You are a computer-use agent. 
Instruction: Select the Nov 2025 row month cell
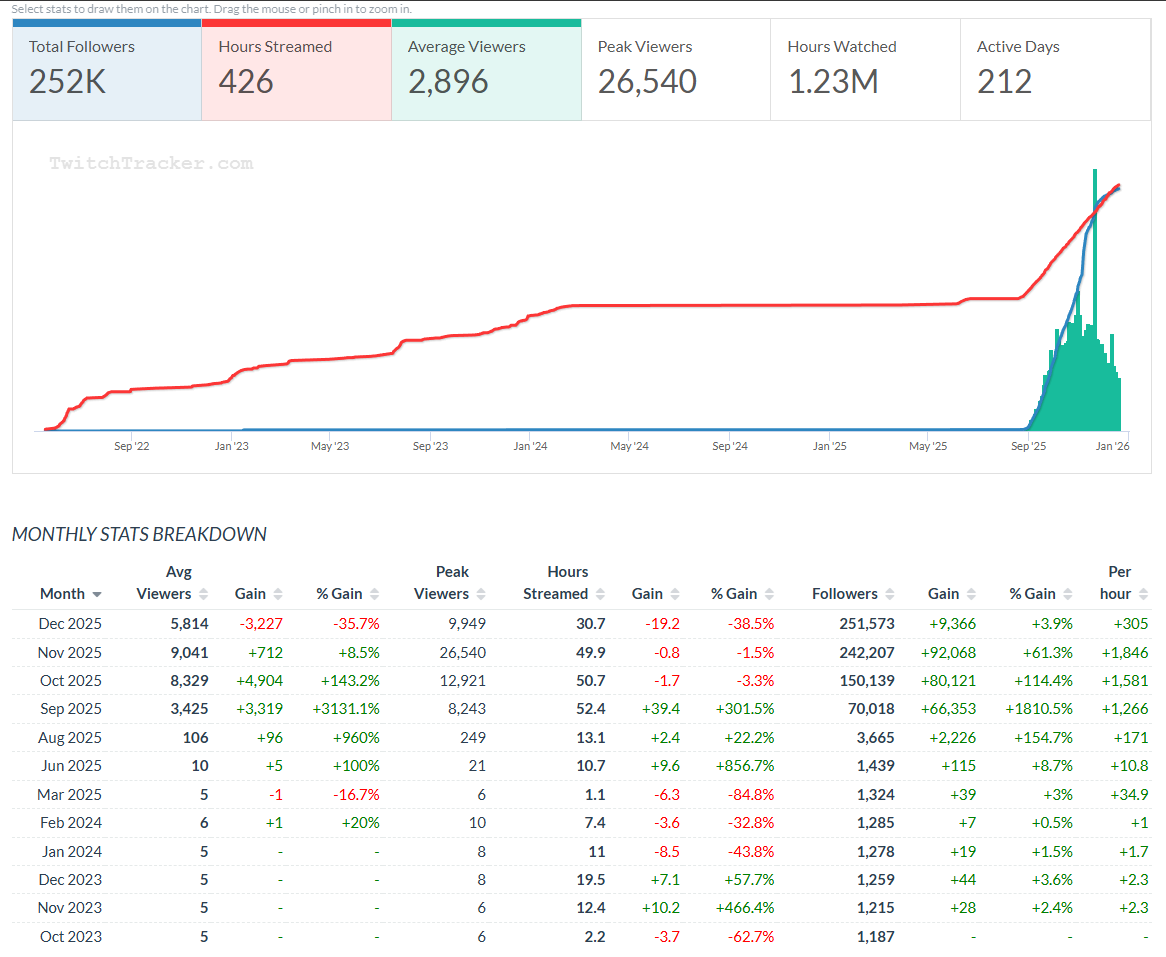click(70, 652)
